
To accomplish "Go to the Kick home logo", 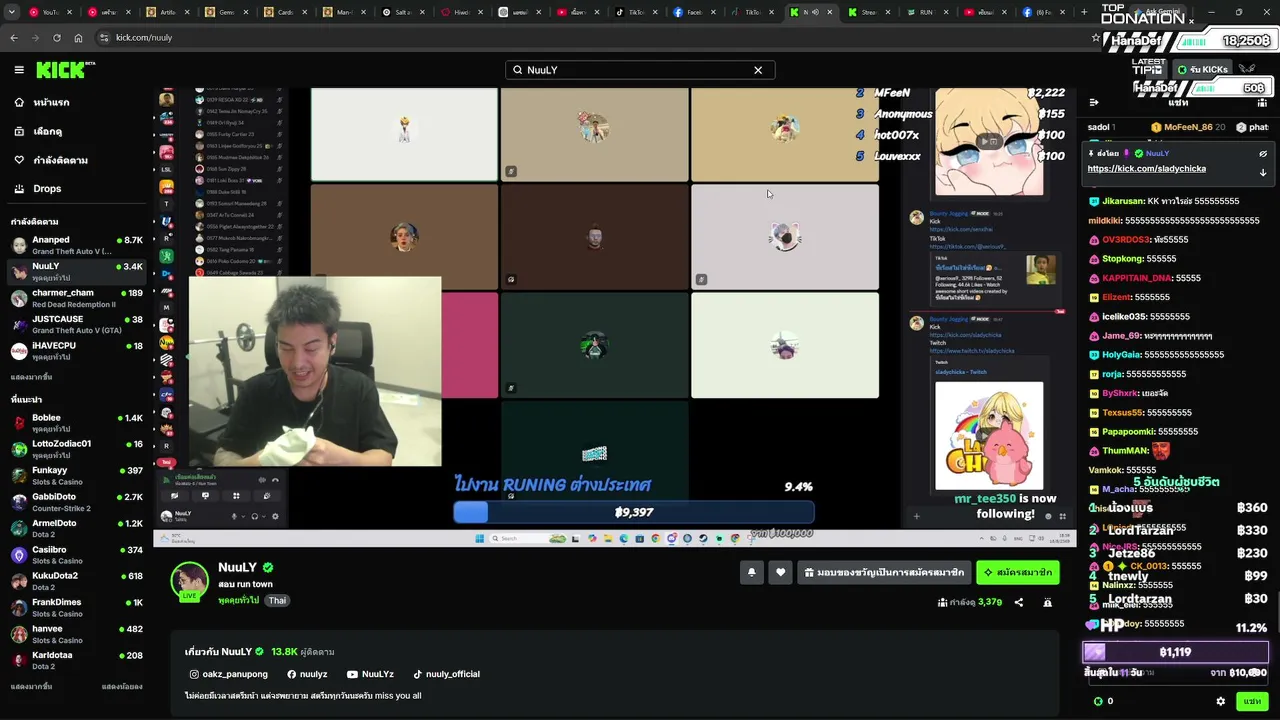I will (x=65, y=70).
